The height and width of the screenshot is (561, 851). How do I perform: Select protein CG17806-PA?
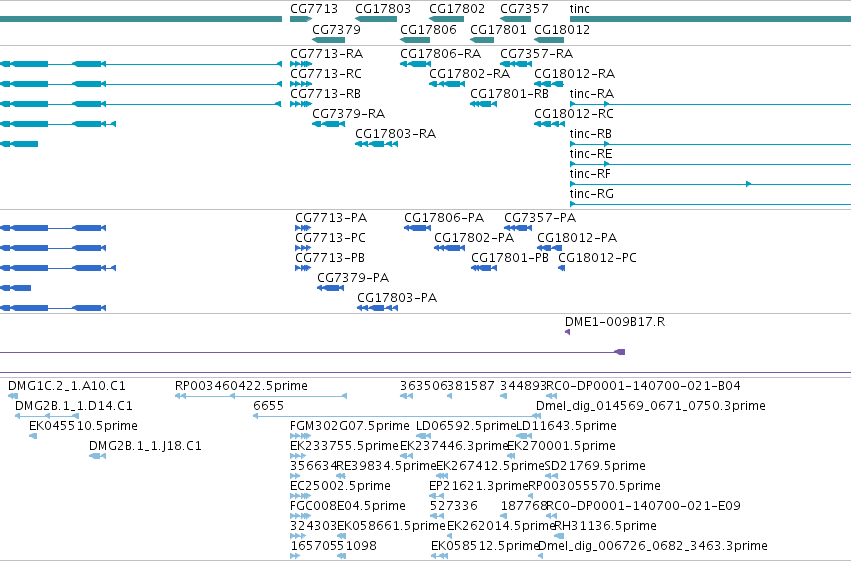444,218
